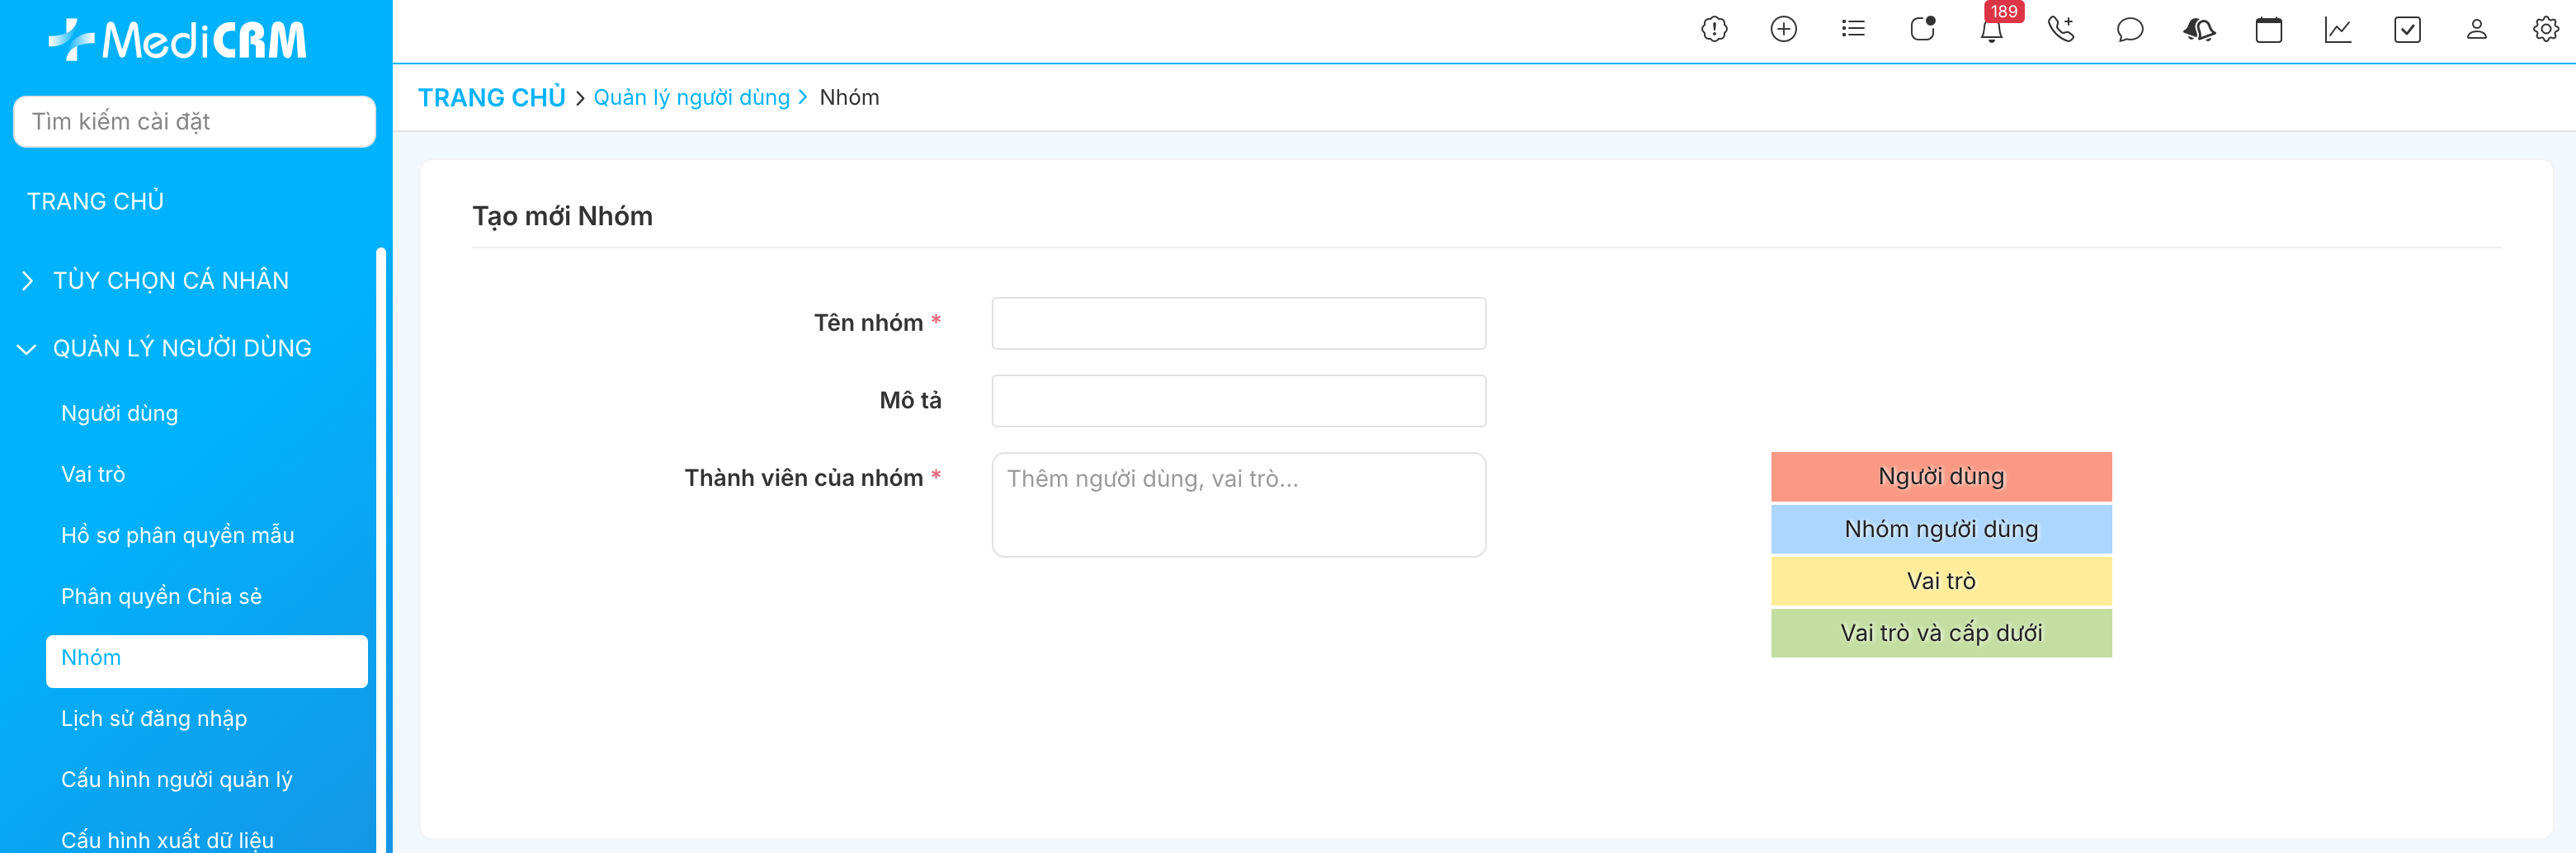Click the exclamation alert badge icon
The width and height of the screenshot is (2576, 853).
(x=1714, y=30)
